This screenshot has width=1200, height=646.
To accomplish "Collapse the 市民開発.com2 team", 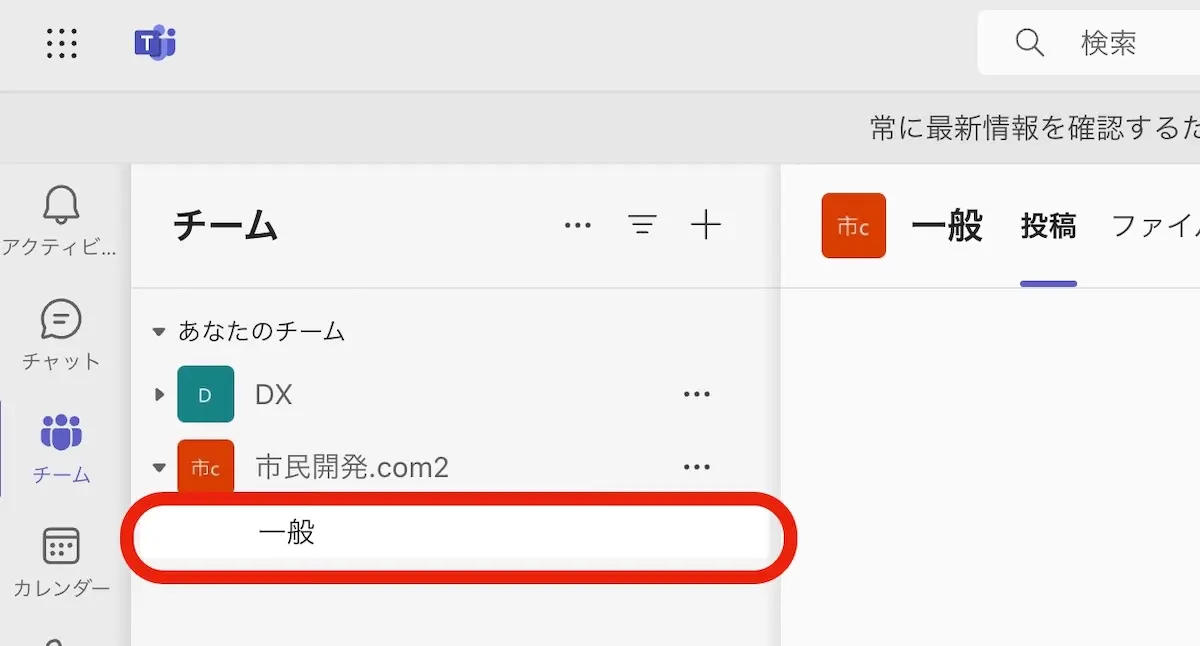I will tap(158, 467).
